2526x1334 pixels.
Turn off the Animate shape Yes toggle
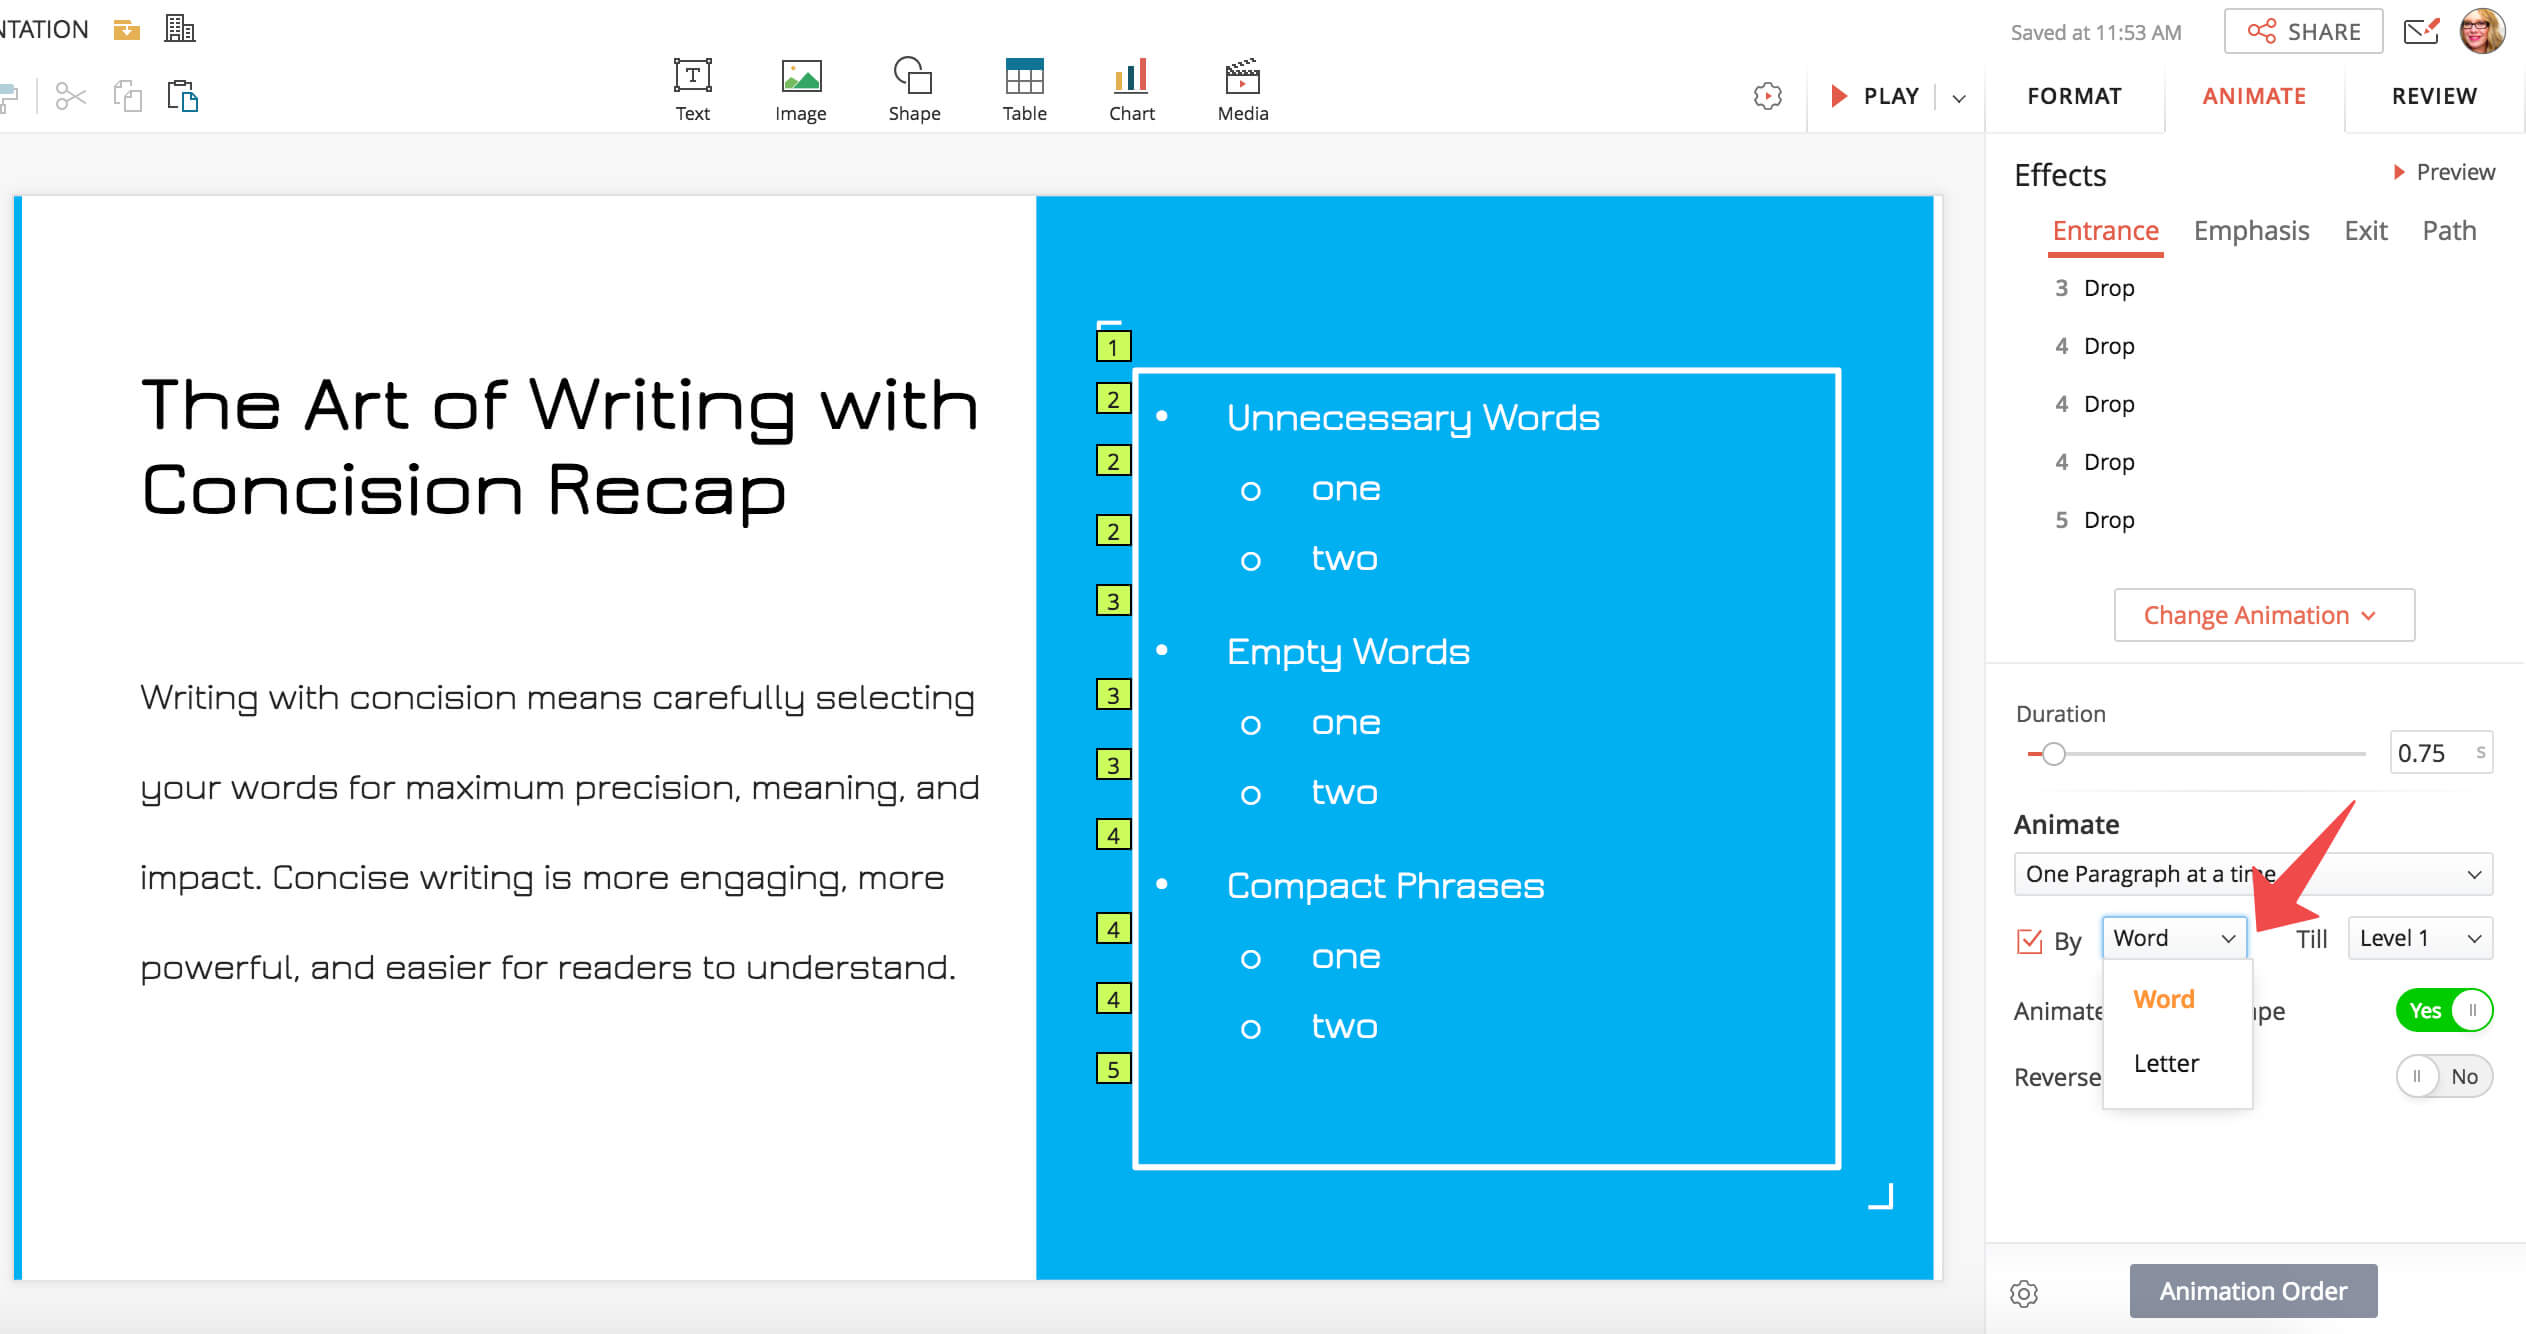[2443, 1010]
